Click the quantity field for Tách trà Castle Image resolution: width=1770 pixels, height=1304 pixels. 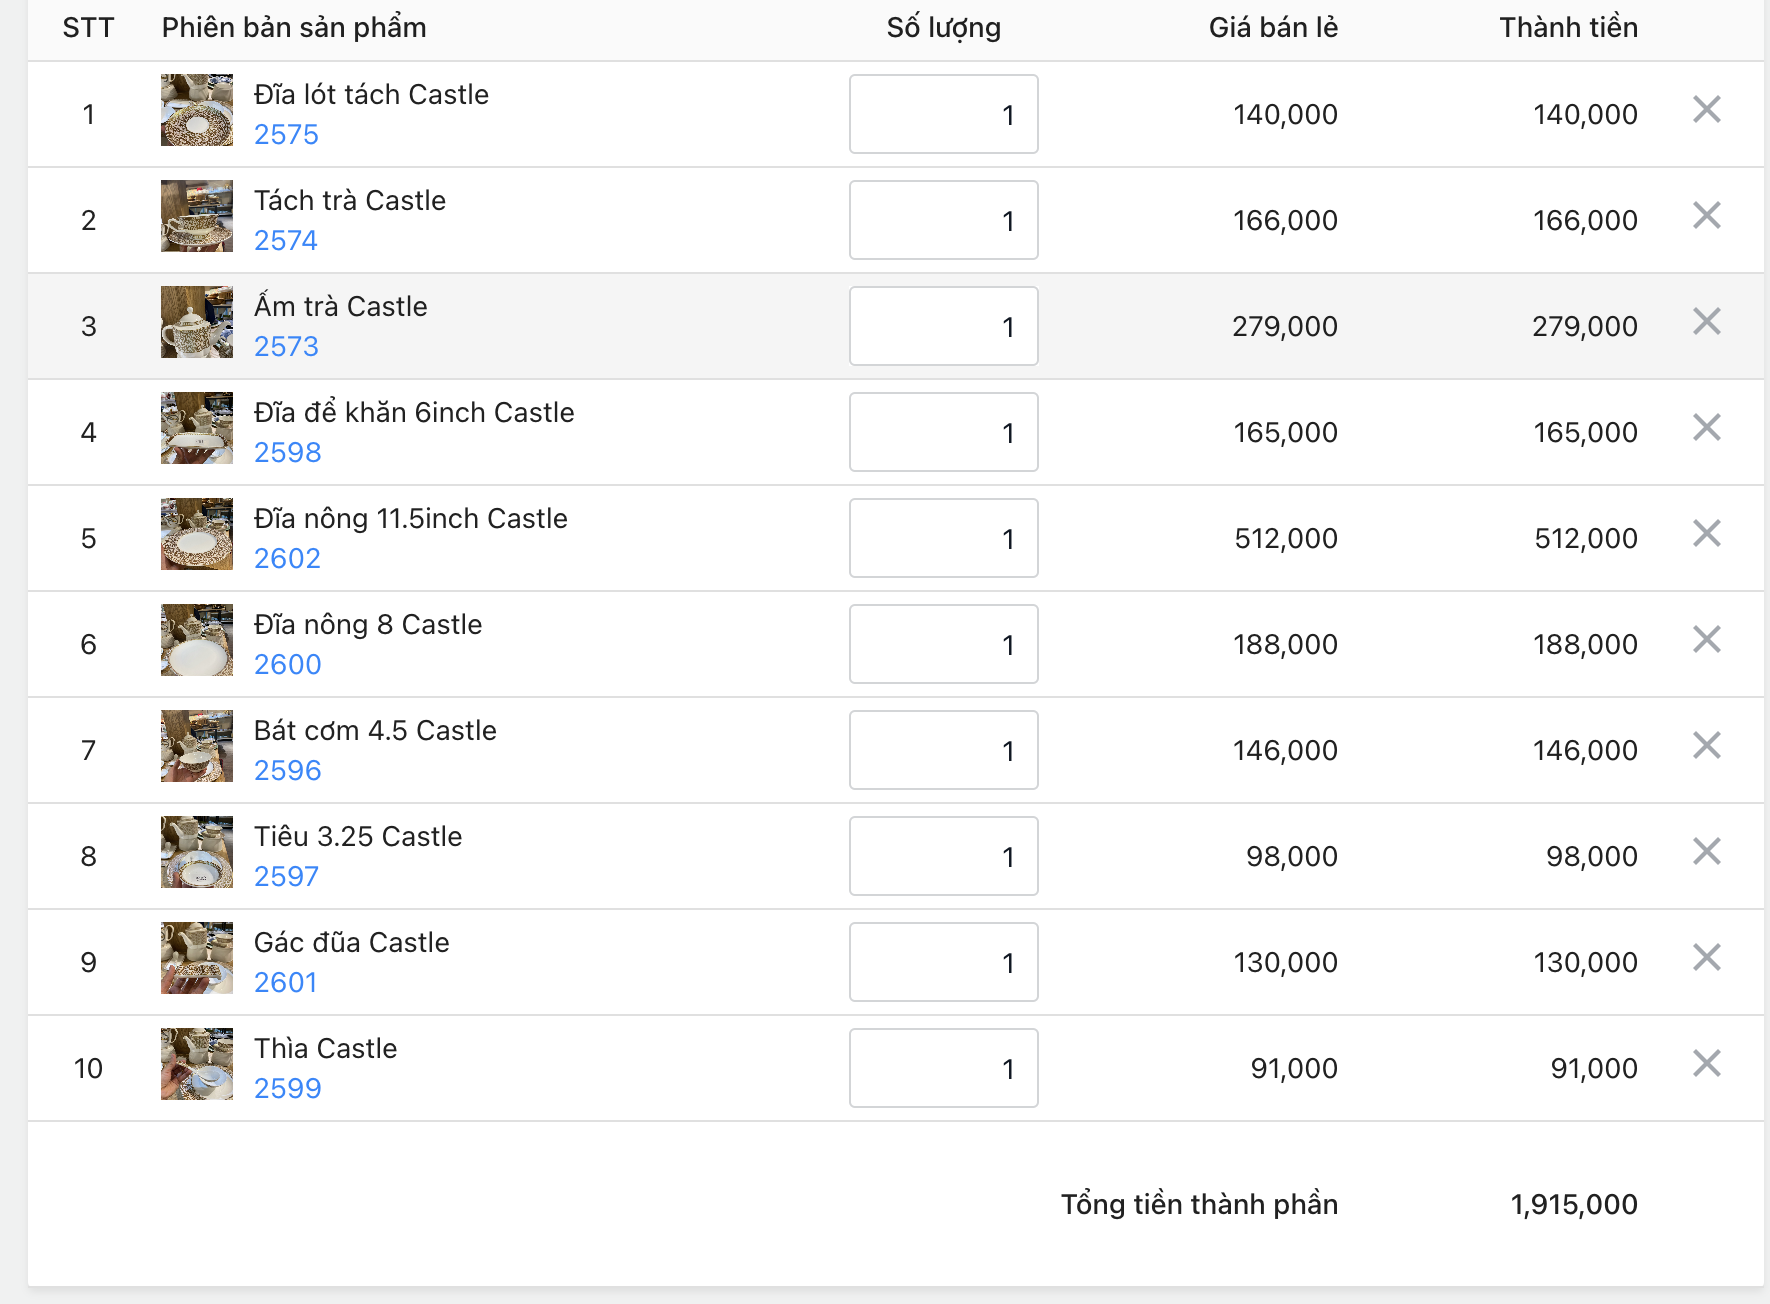(x=943, y=220)
